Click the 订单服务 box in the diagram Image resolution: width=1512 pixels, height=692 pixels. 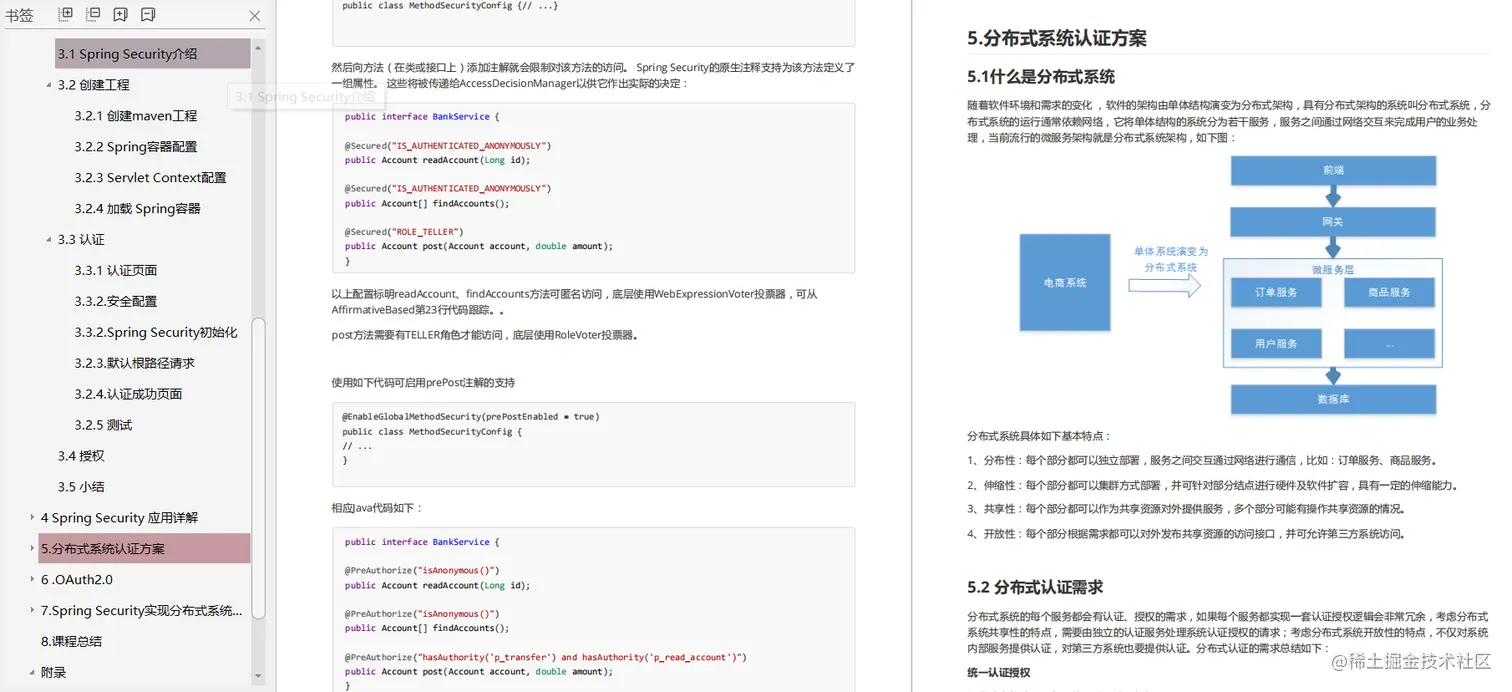(1276, 292)
